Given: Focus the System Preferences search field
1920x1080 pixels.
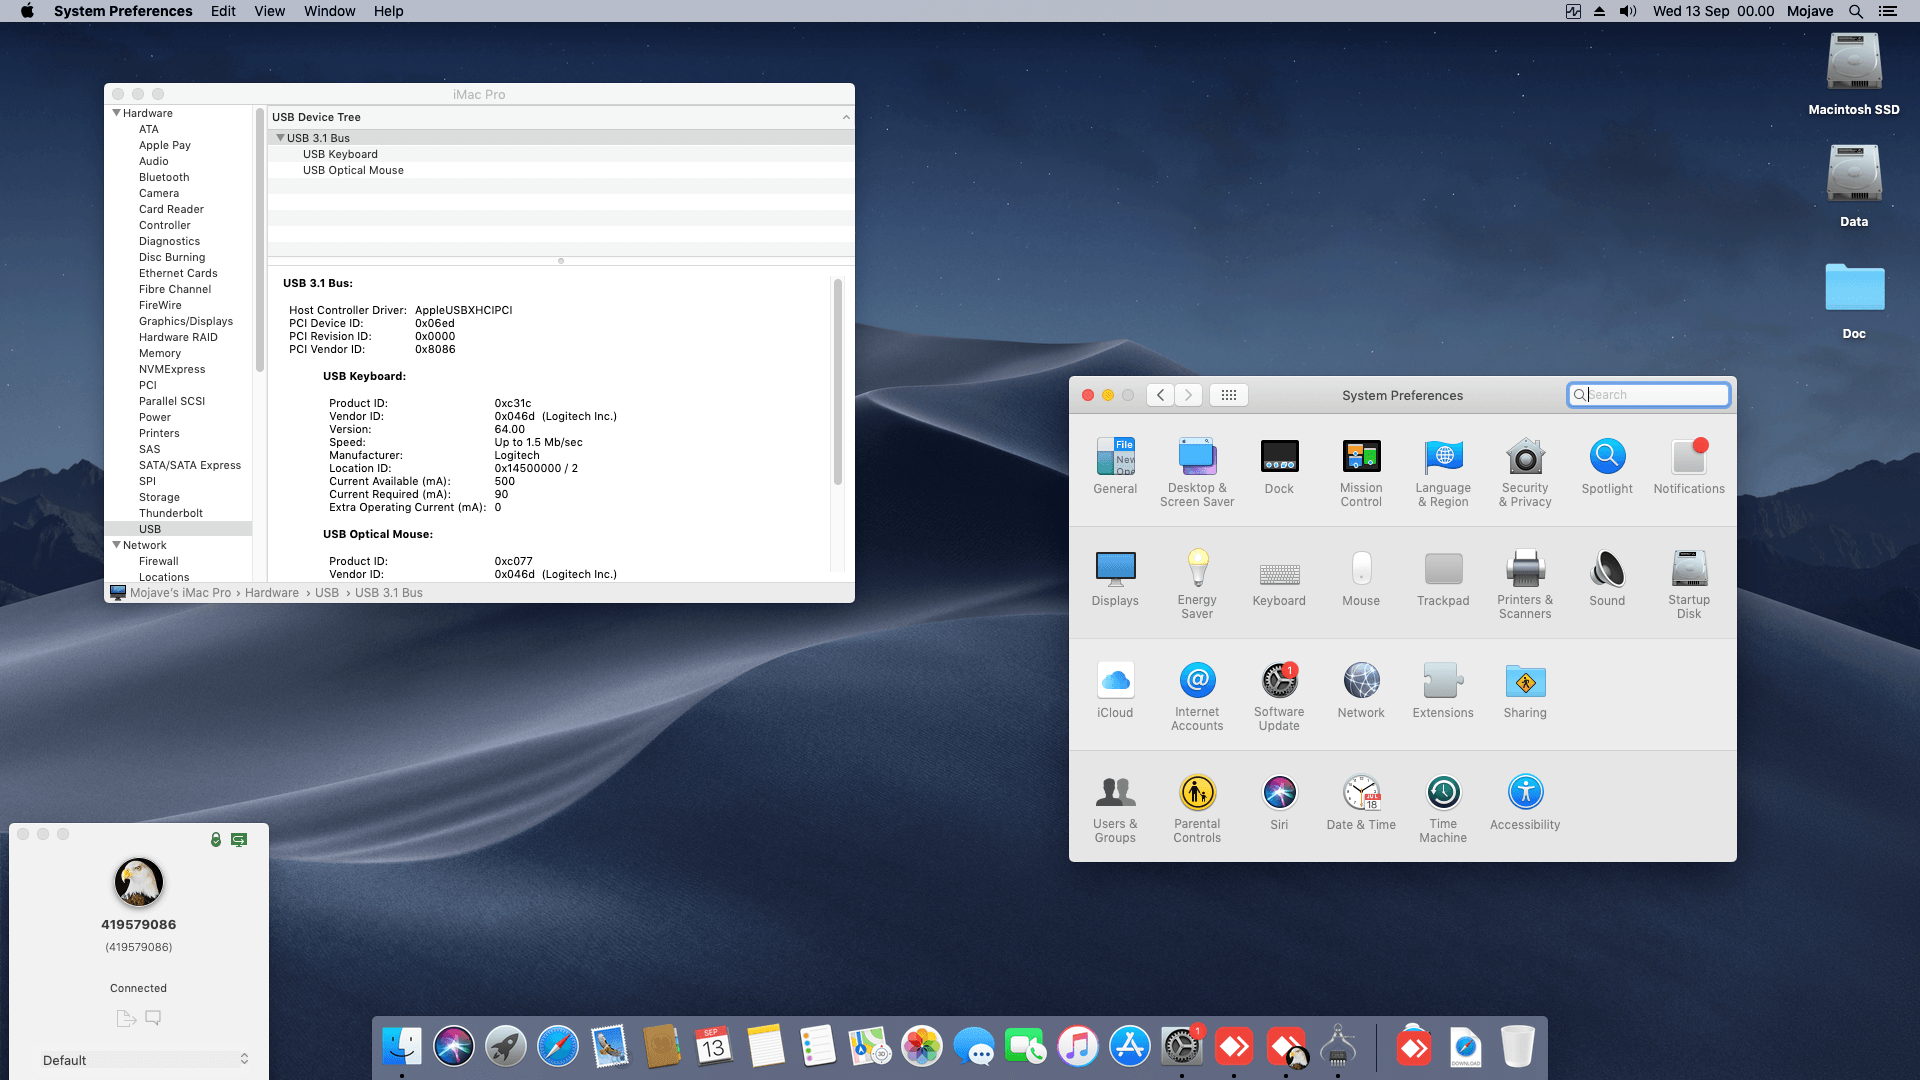Looking at the screenshot, I should [x=1648, y=395].
